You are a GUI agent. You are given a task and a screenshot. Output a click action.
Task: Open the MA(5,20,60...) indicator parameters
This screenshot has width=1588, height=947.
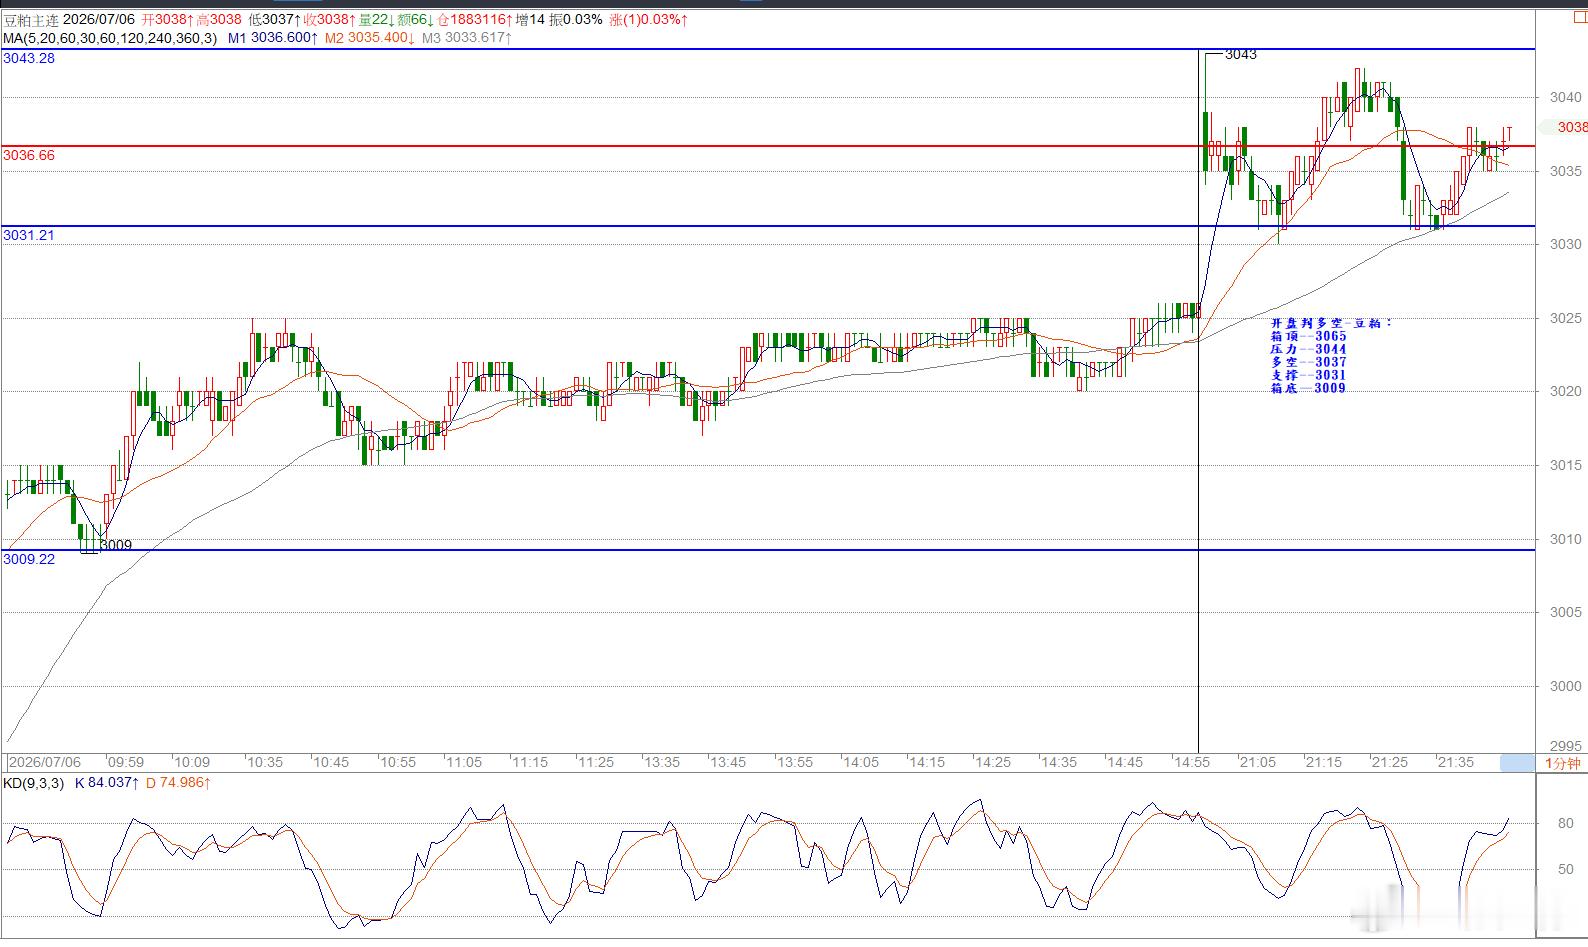(x=110, y=38)
